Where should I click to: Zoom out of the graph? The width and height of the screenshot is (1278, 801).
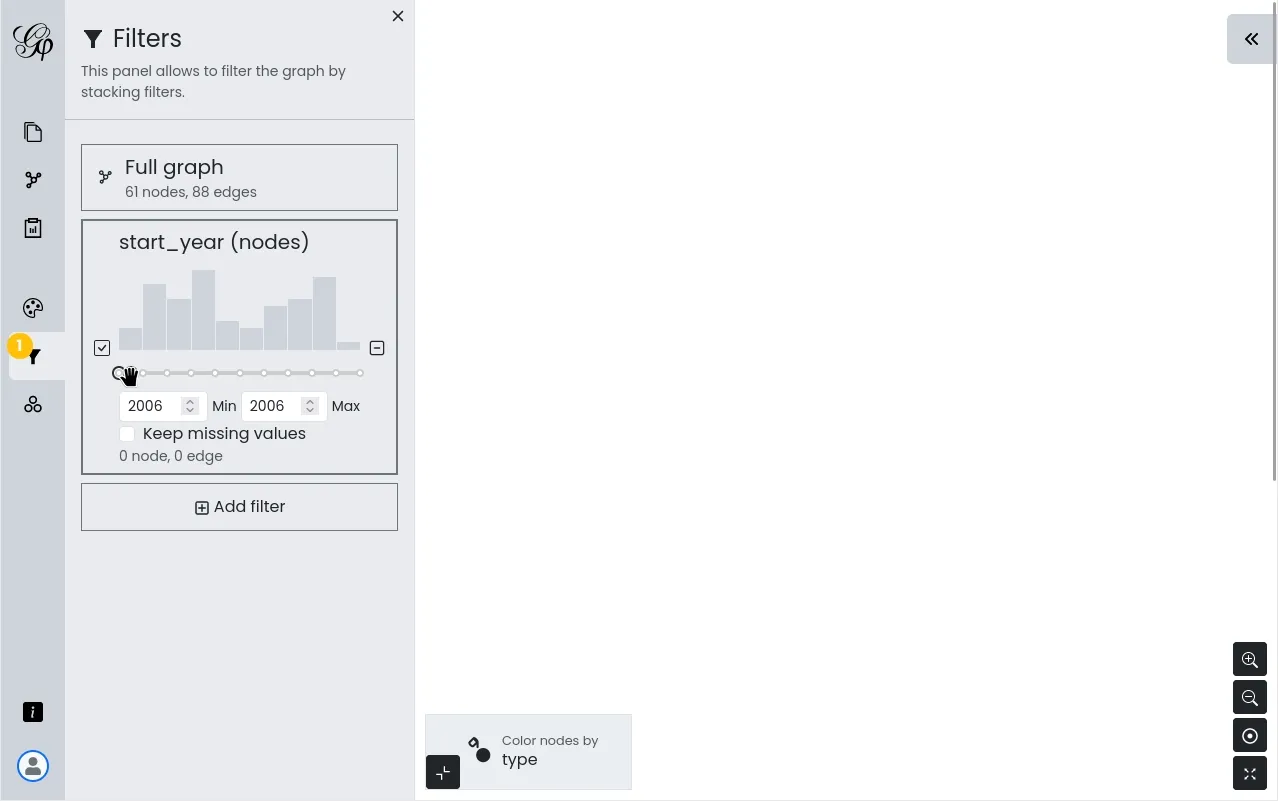1250,697
